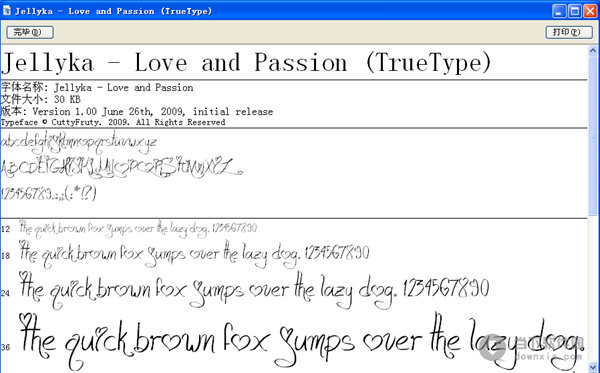Screen dimensions: 600x373
Task: Click the window title bar text
Action: coord(113,11)
